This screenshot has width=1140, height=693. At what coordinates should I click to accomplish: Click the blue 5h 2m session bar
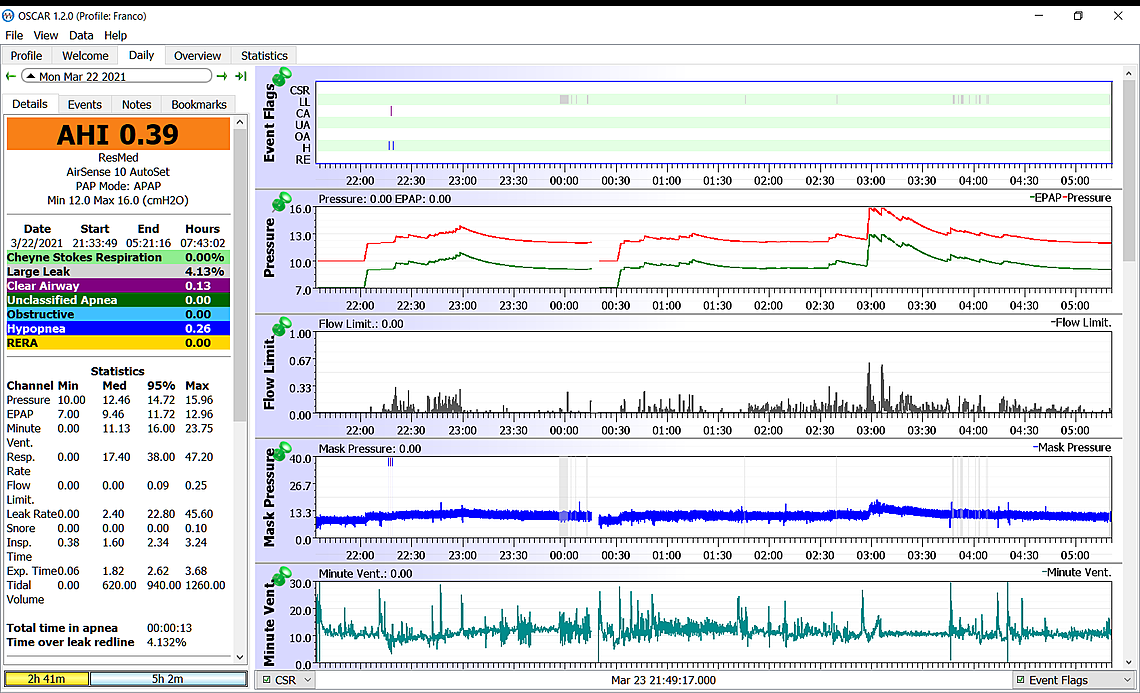tap(168, 679)
